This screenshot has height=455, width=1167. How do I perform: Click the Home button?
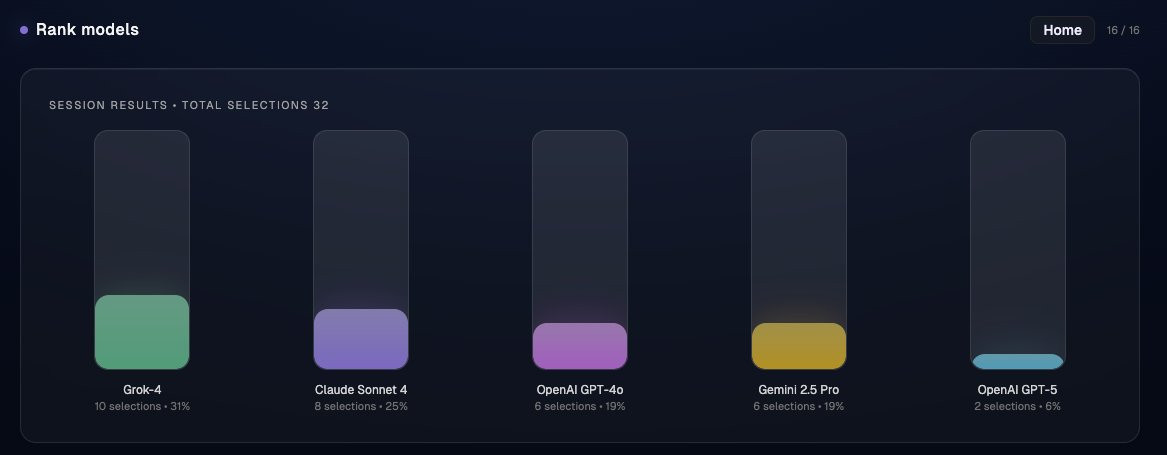coord(1062,30)
